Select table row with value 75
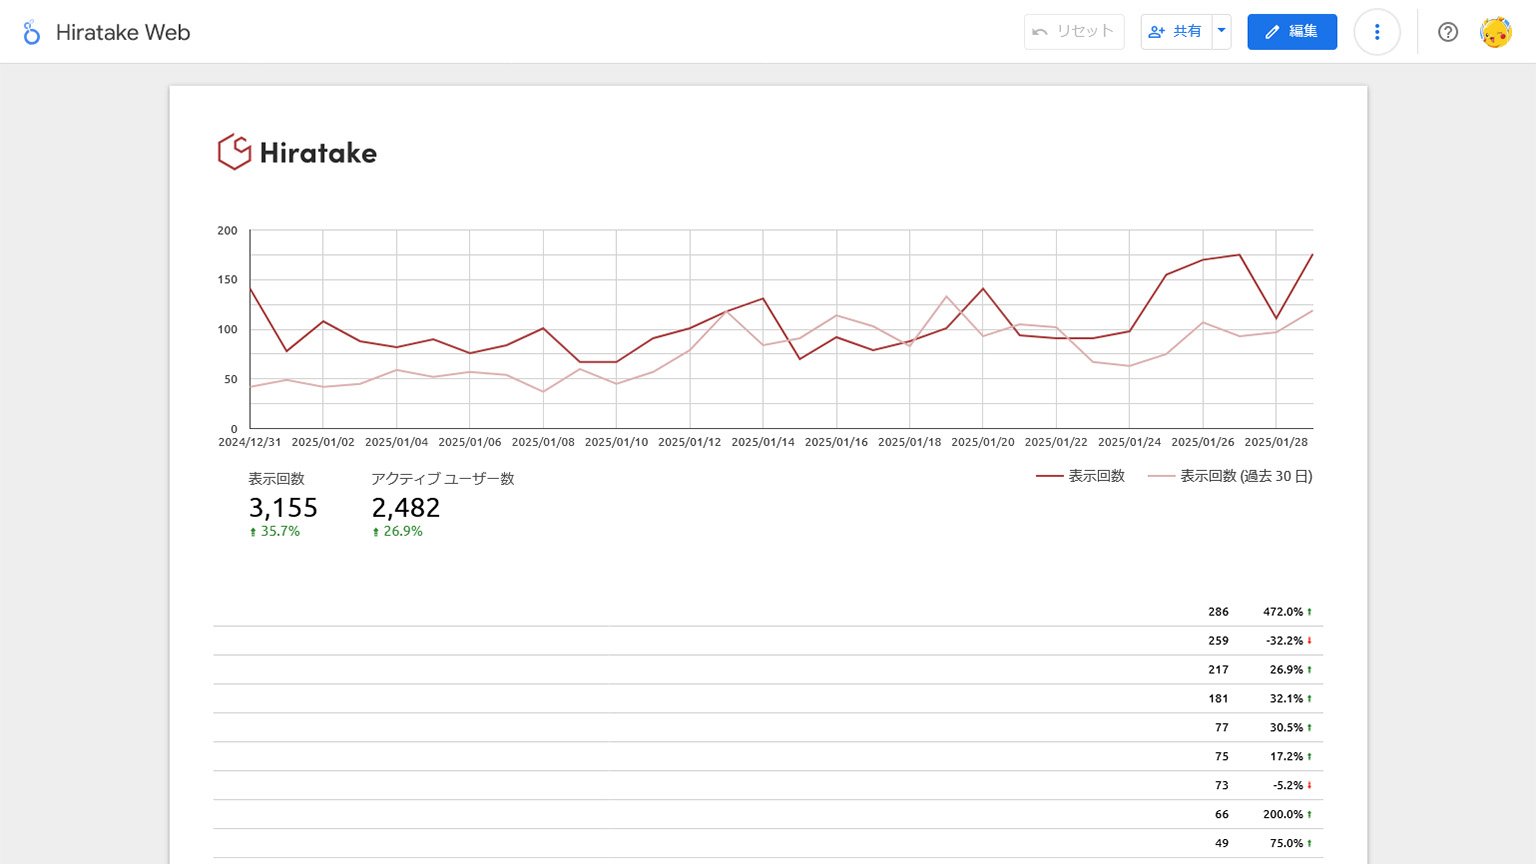 pos(768,757)
